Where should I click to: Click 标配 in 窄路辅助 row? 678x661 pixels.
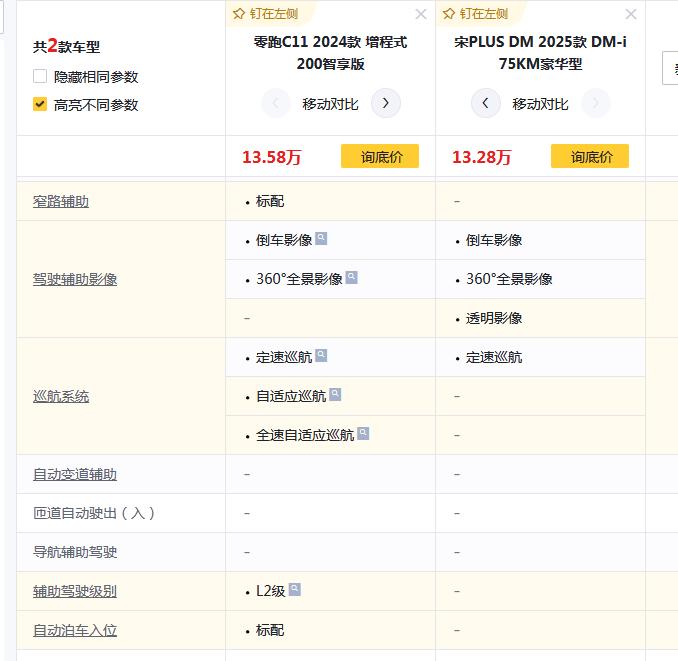pyautogui.click(x=270, y=201)
